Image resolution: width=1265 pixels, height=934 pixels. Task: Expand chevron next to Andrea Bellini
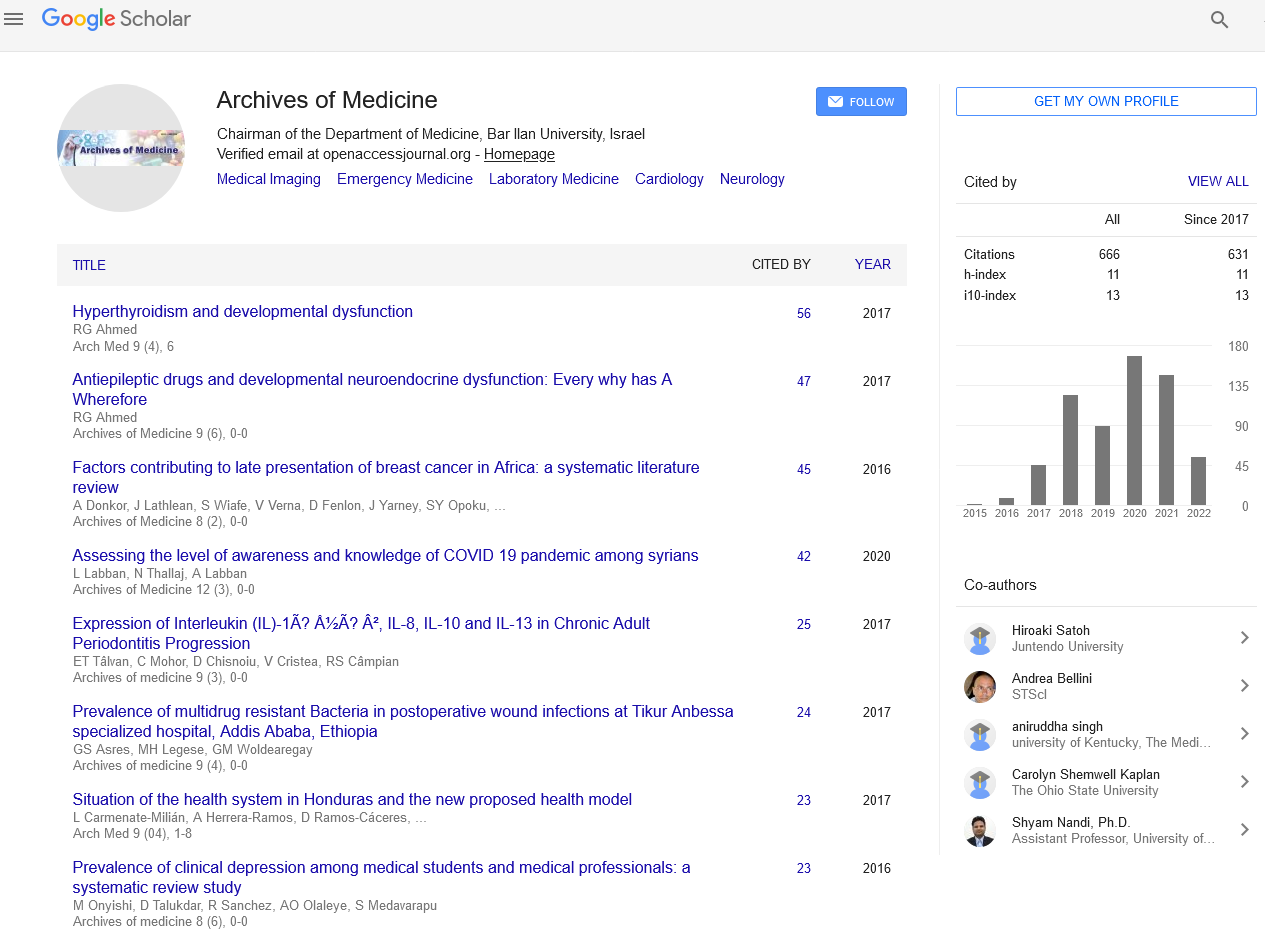[x=1244, y=686]
